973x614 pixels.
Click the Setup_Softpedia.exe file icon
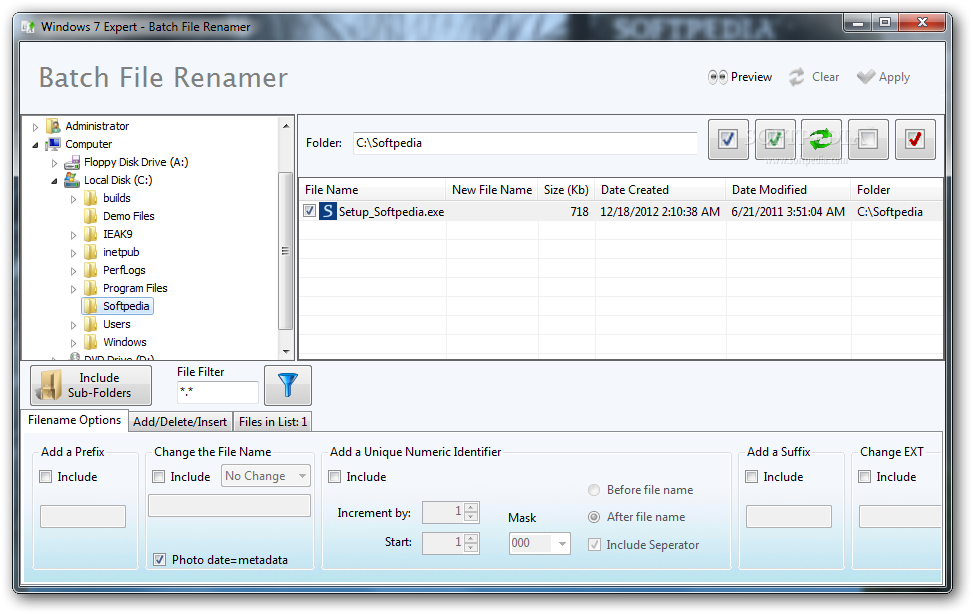point(328,211)
